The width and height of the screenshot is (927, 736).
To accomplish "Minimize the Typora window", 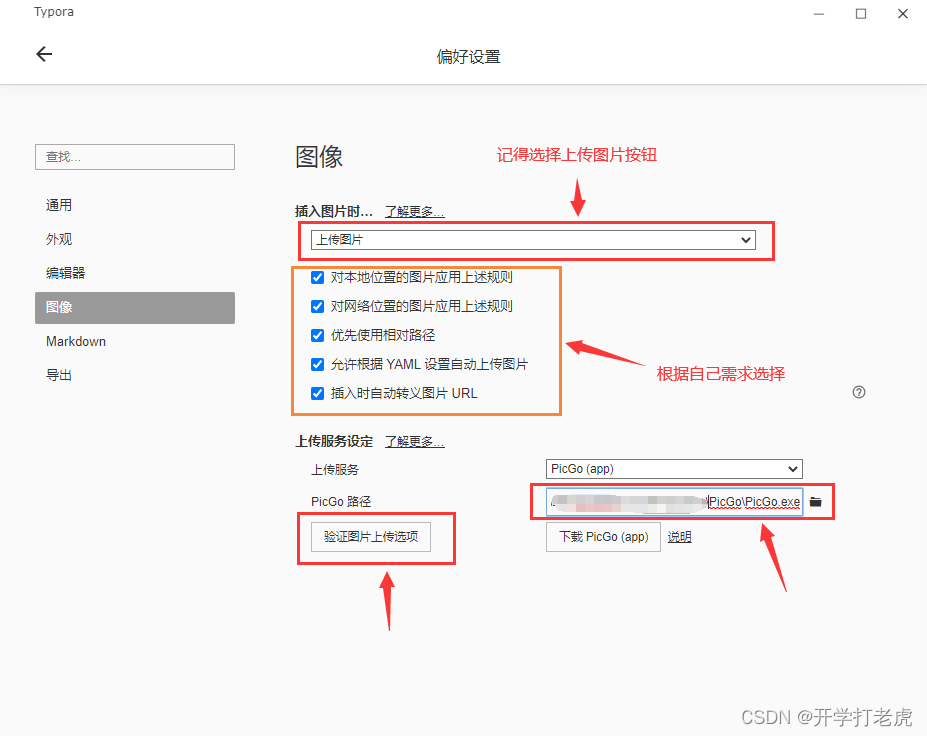I will (819, 14).
